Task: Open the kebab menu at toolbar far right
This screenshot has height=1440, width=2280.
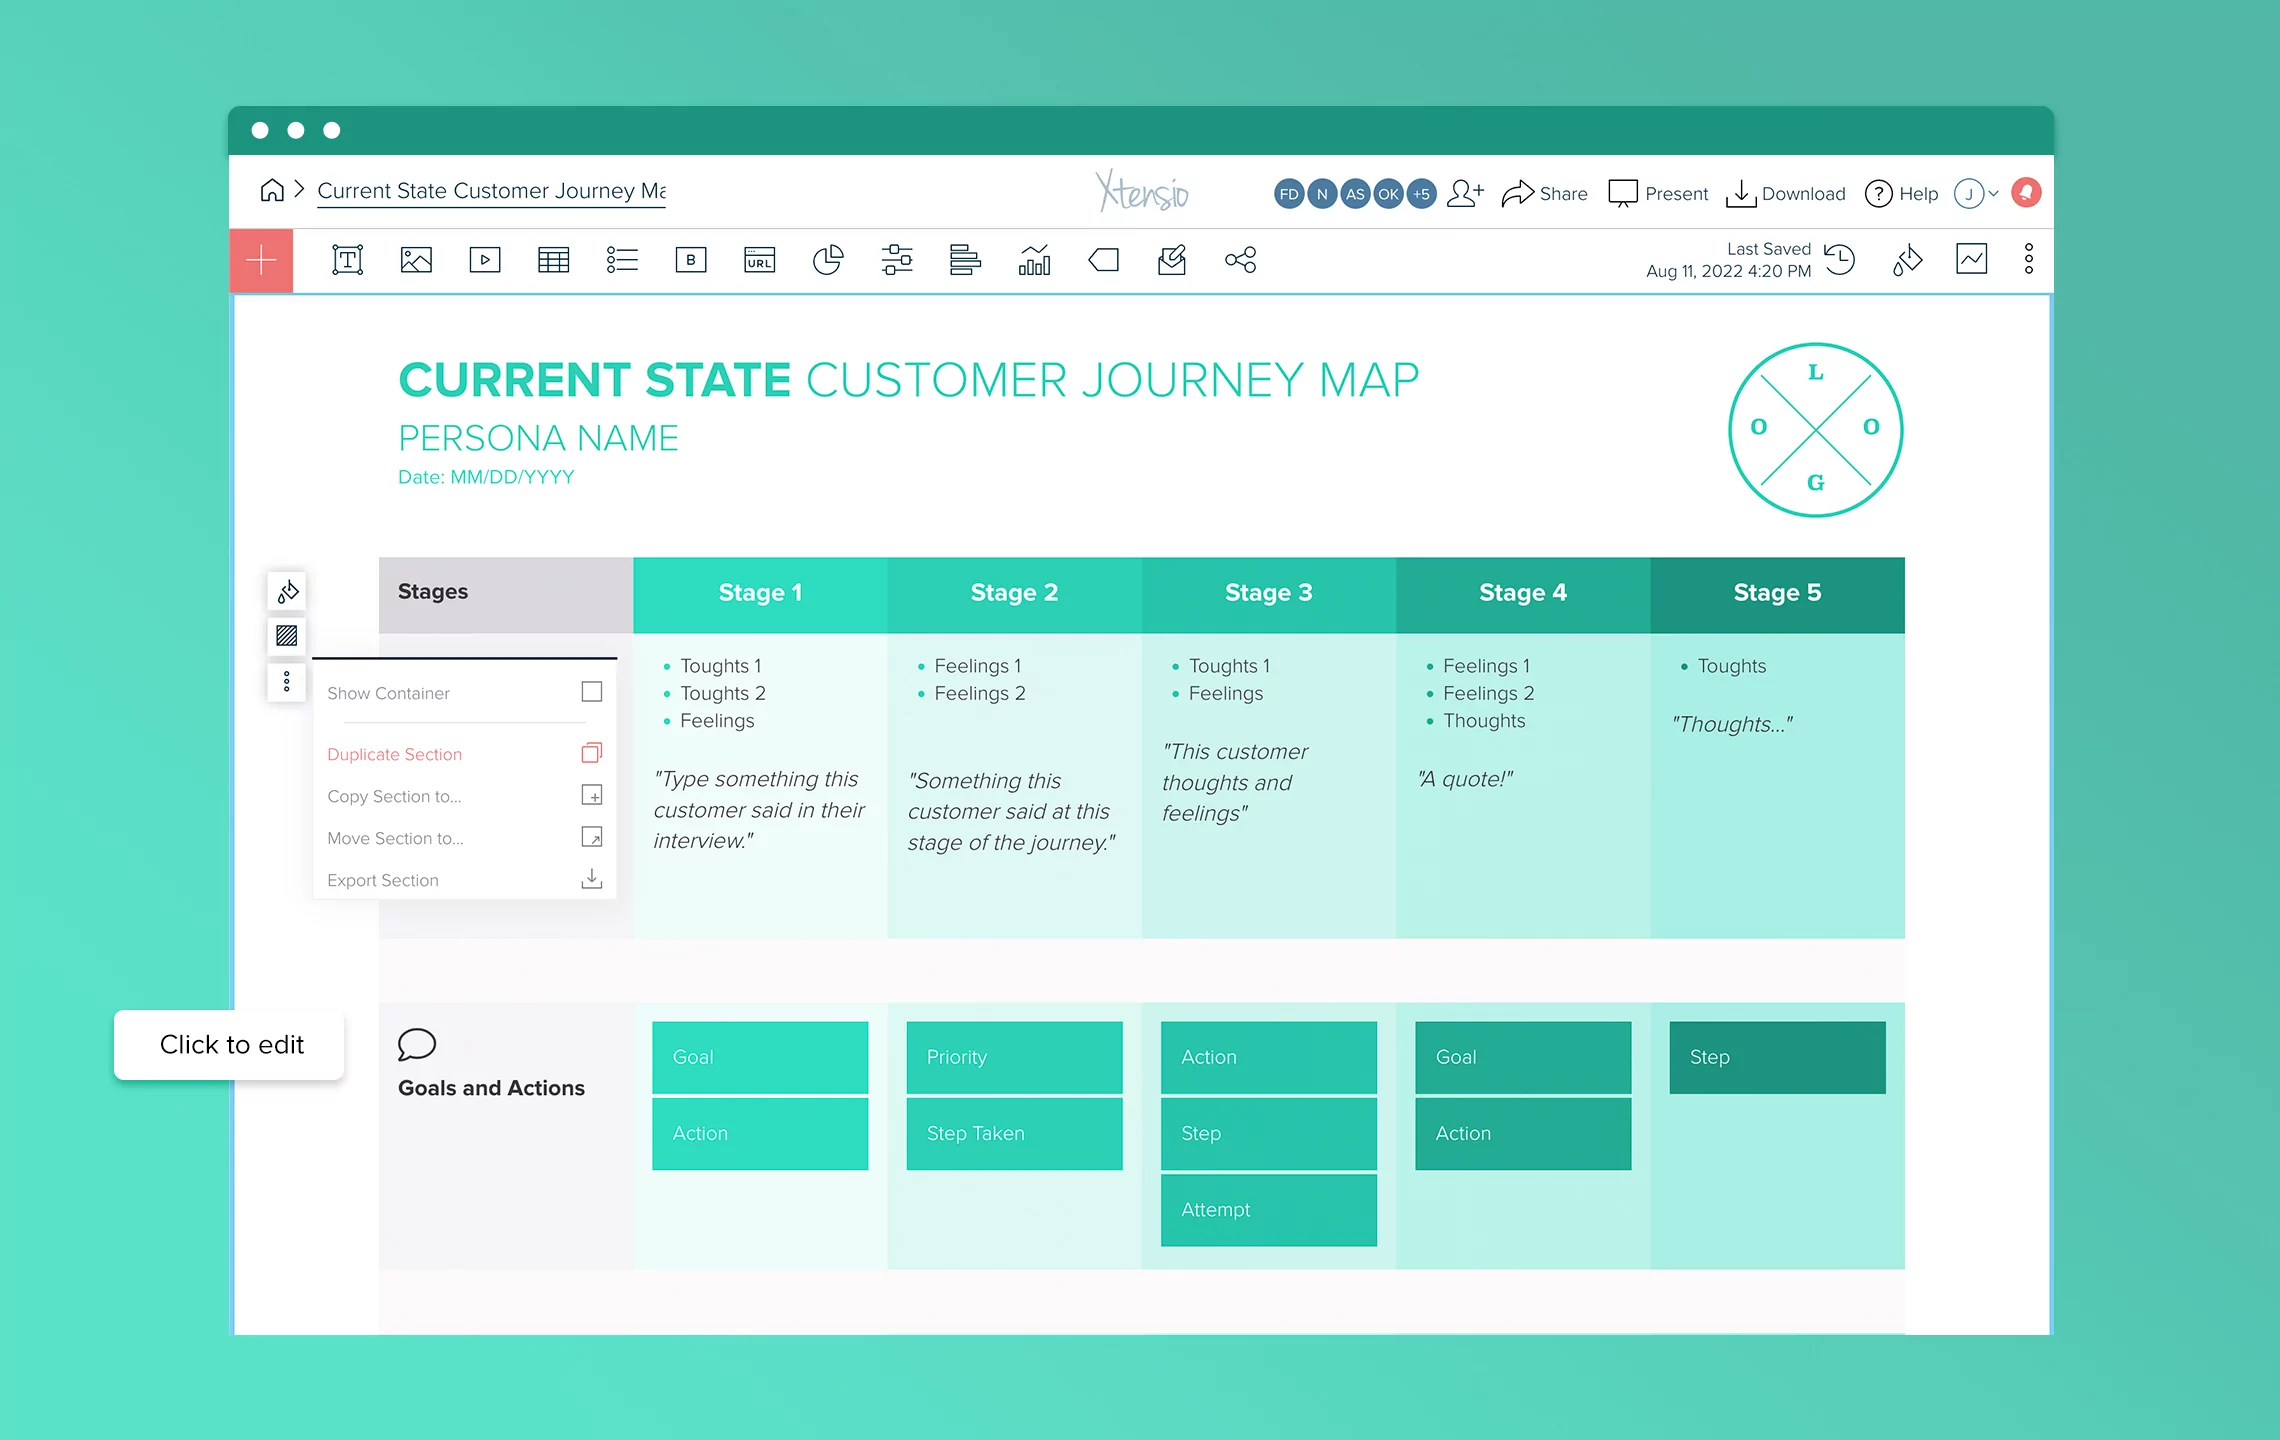Action: point(2028,259)
